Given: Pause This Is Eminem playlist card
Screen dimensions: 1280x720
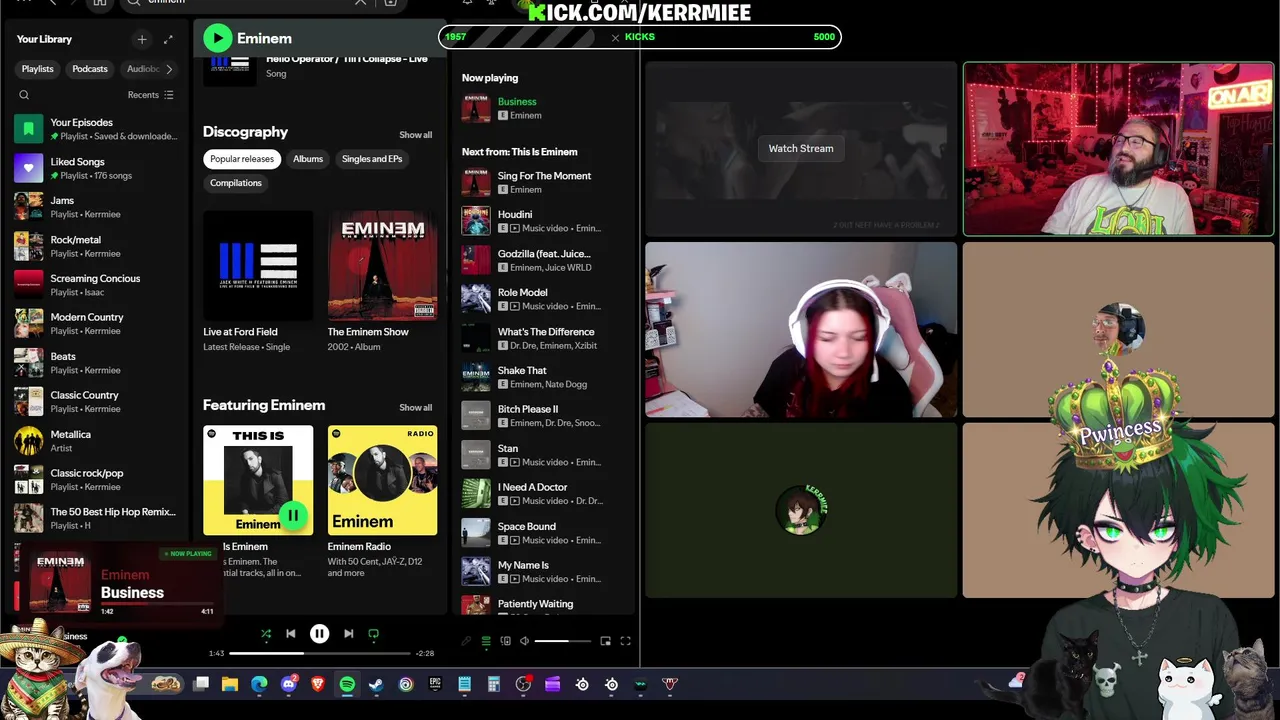Looking at the screenshot, I should tap(292, 515).
